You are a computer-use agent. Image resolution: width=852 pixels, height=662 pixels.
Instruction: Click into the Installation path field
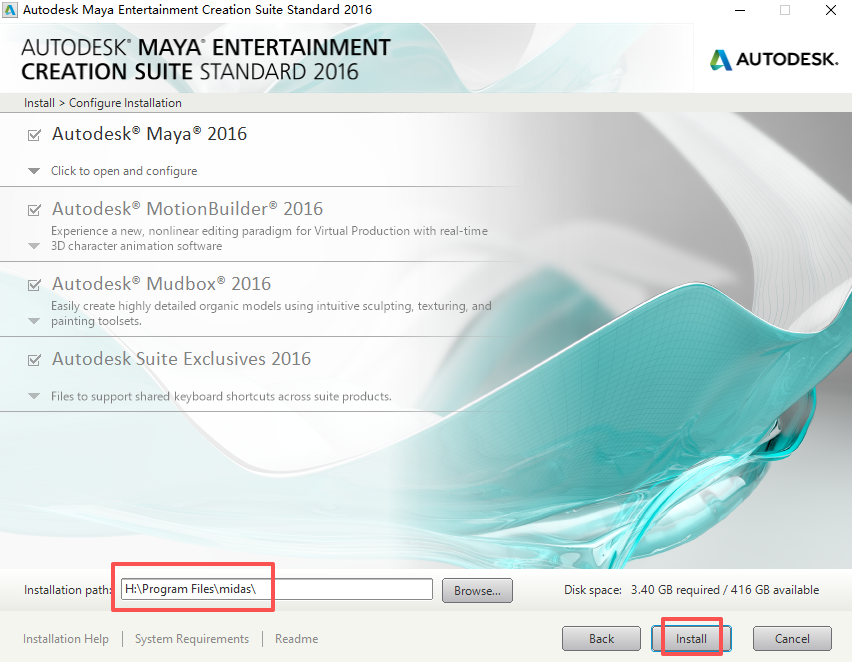tap(277, 589)
